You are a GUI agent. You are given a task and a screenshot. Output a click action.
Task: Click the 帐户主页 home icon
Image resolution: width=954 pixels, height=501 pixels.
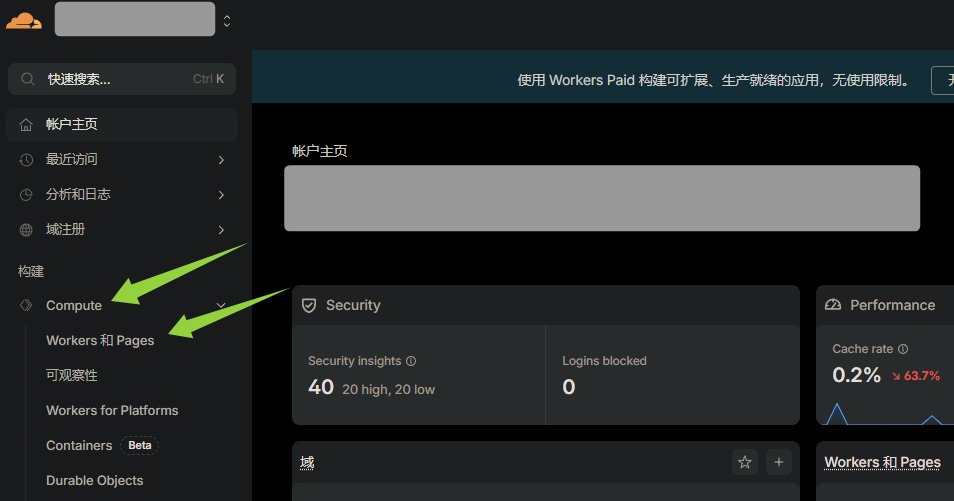(x=26, y=125)
